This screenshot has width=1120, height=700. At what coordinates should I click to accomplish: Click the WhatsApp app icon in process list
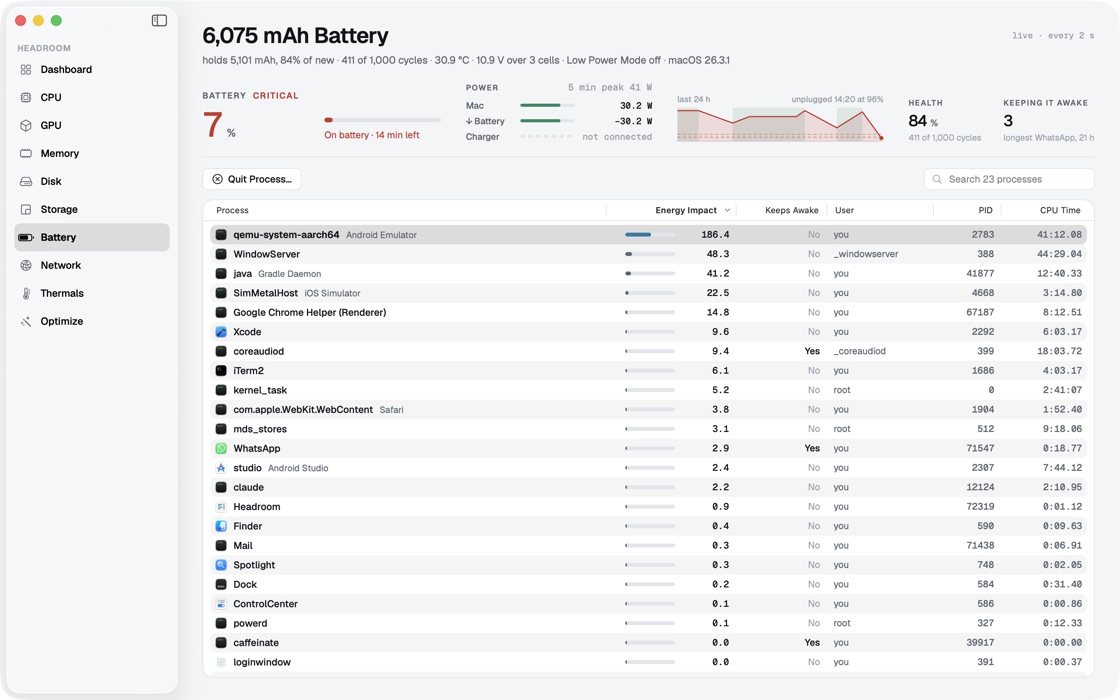221,449
